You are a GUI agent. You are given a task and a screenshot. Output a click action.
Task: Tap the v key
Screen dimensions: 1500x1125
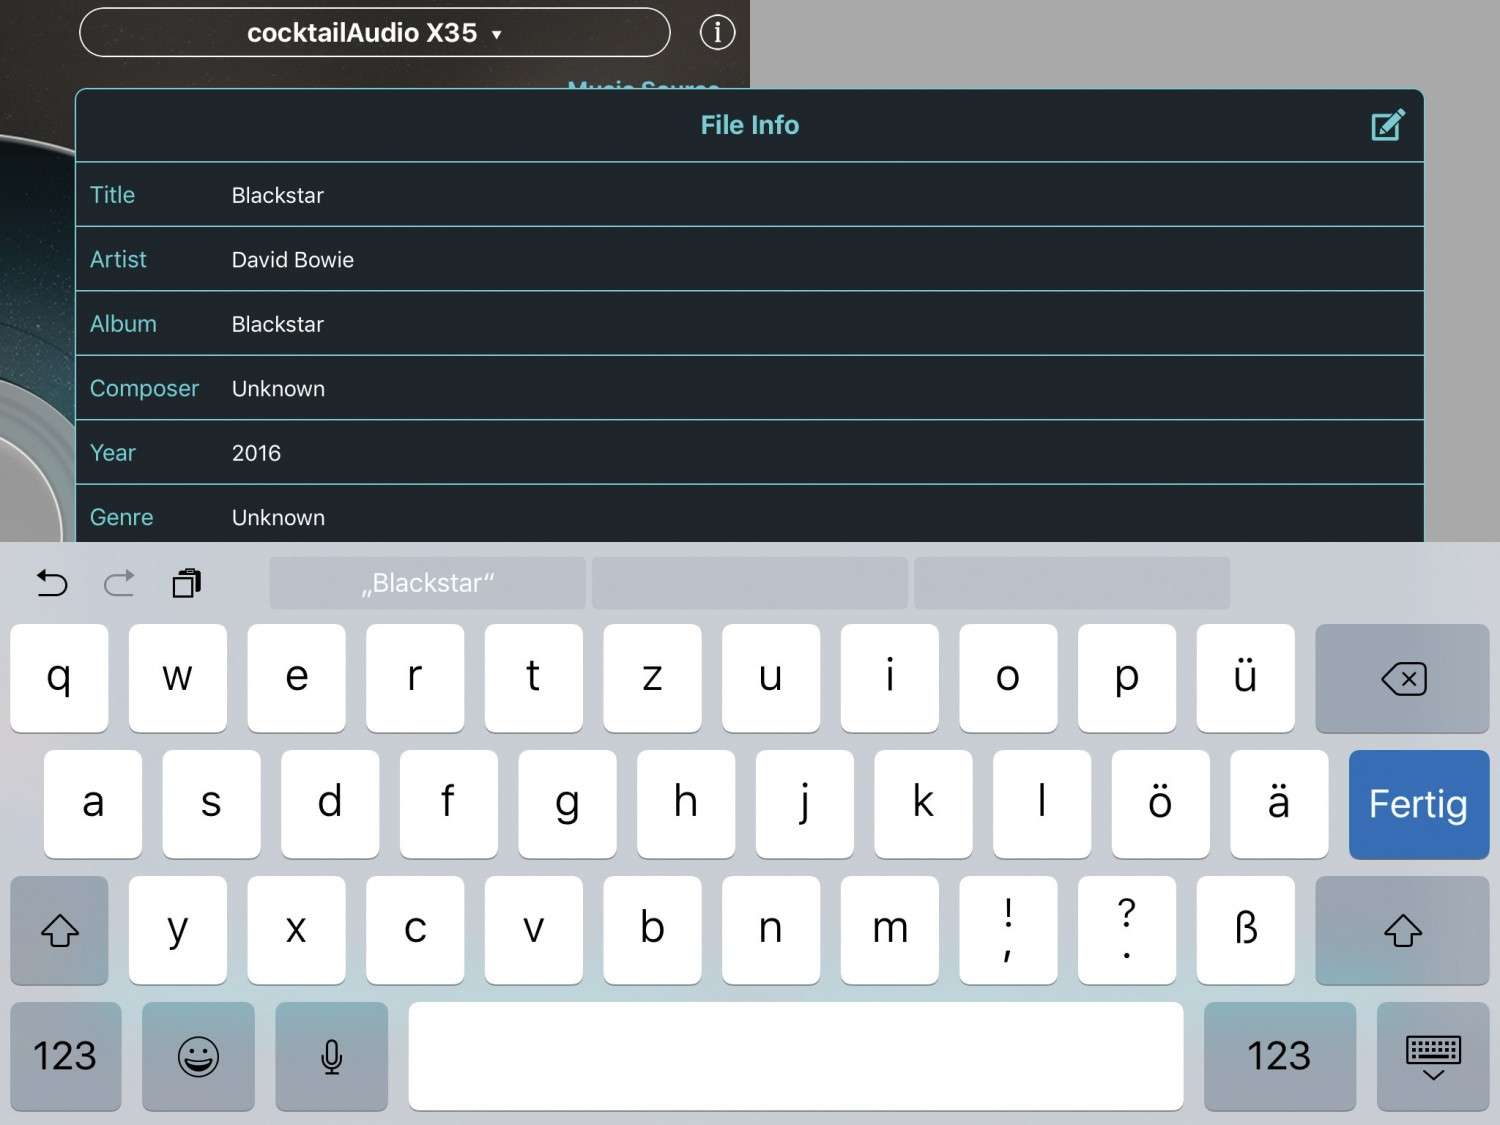(534, 930)
